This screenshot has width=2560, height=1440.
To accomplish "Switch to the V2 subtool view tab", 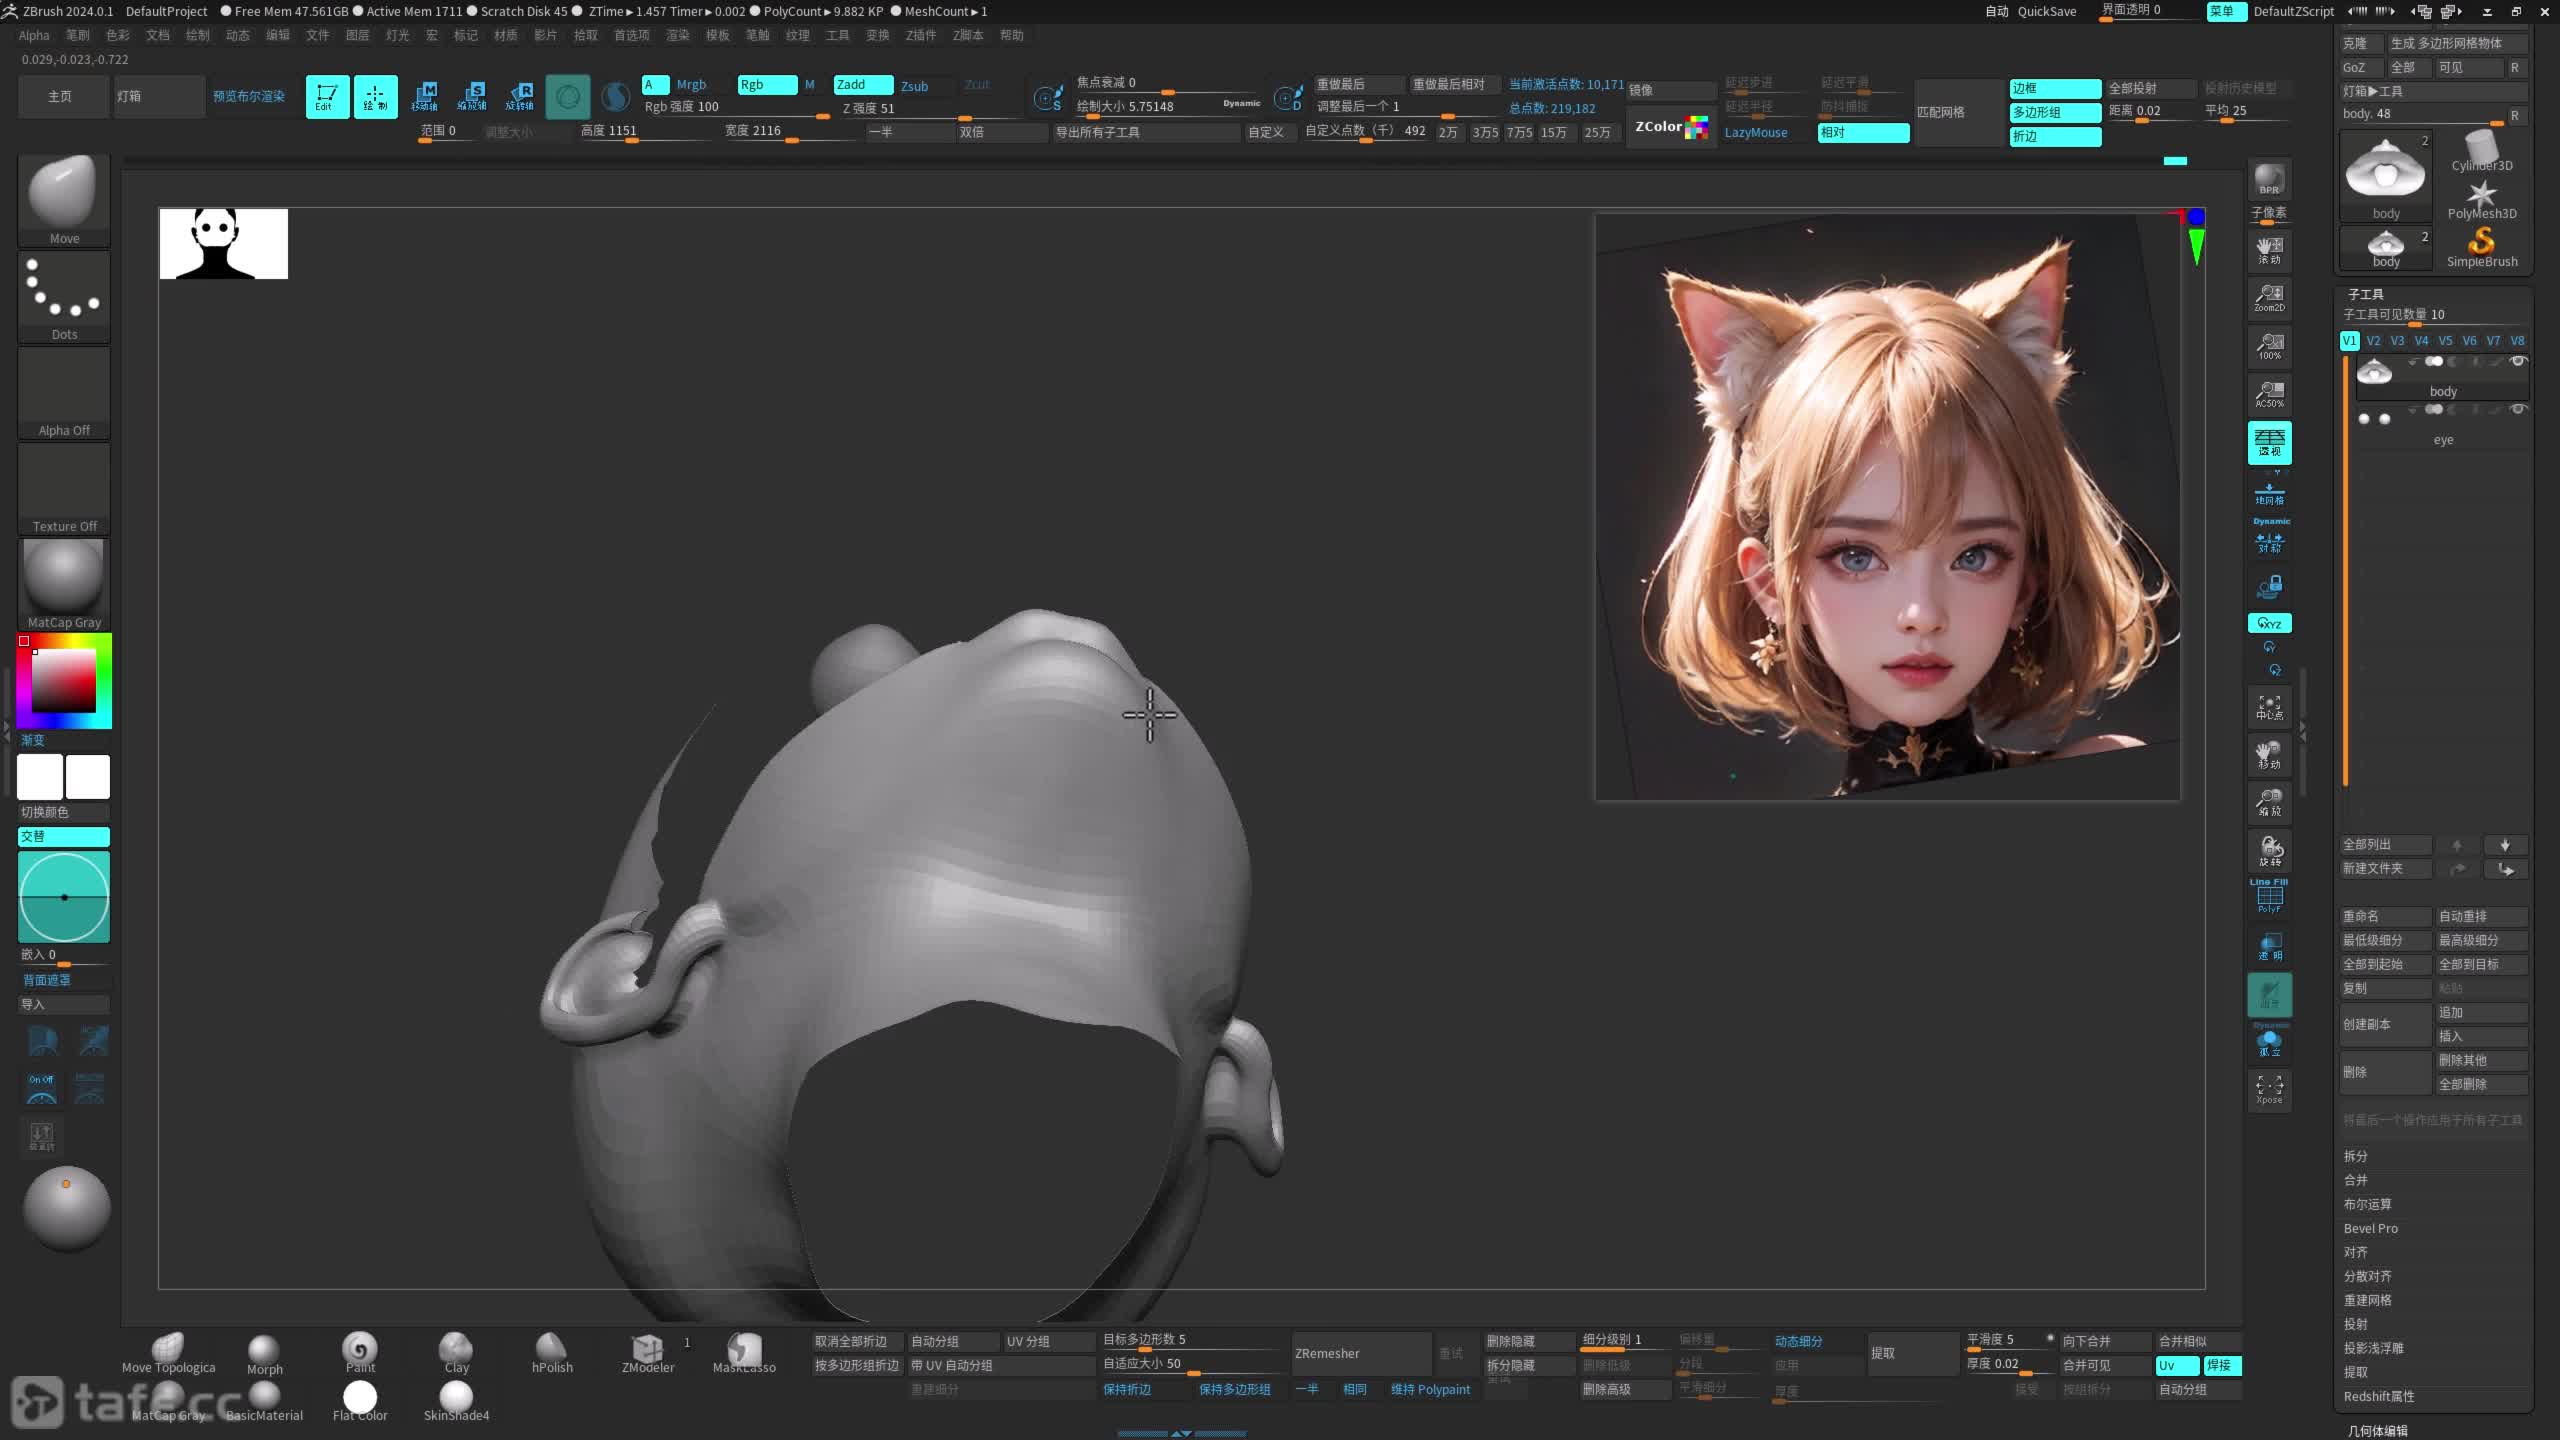I will [x=2373, y=341].
